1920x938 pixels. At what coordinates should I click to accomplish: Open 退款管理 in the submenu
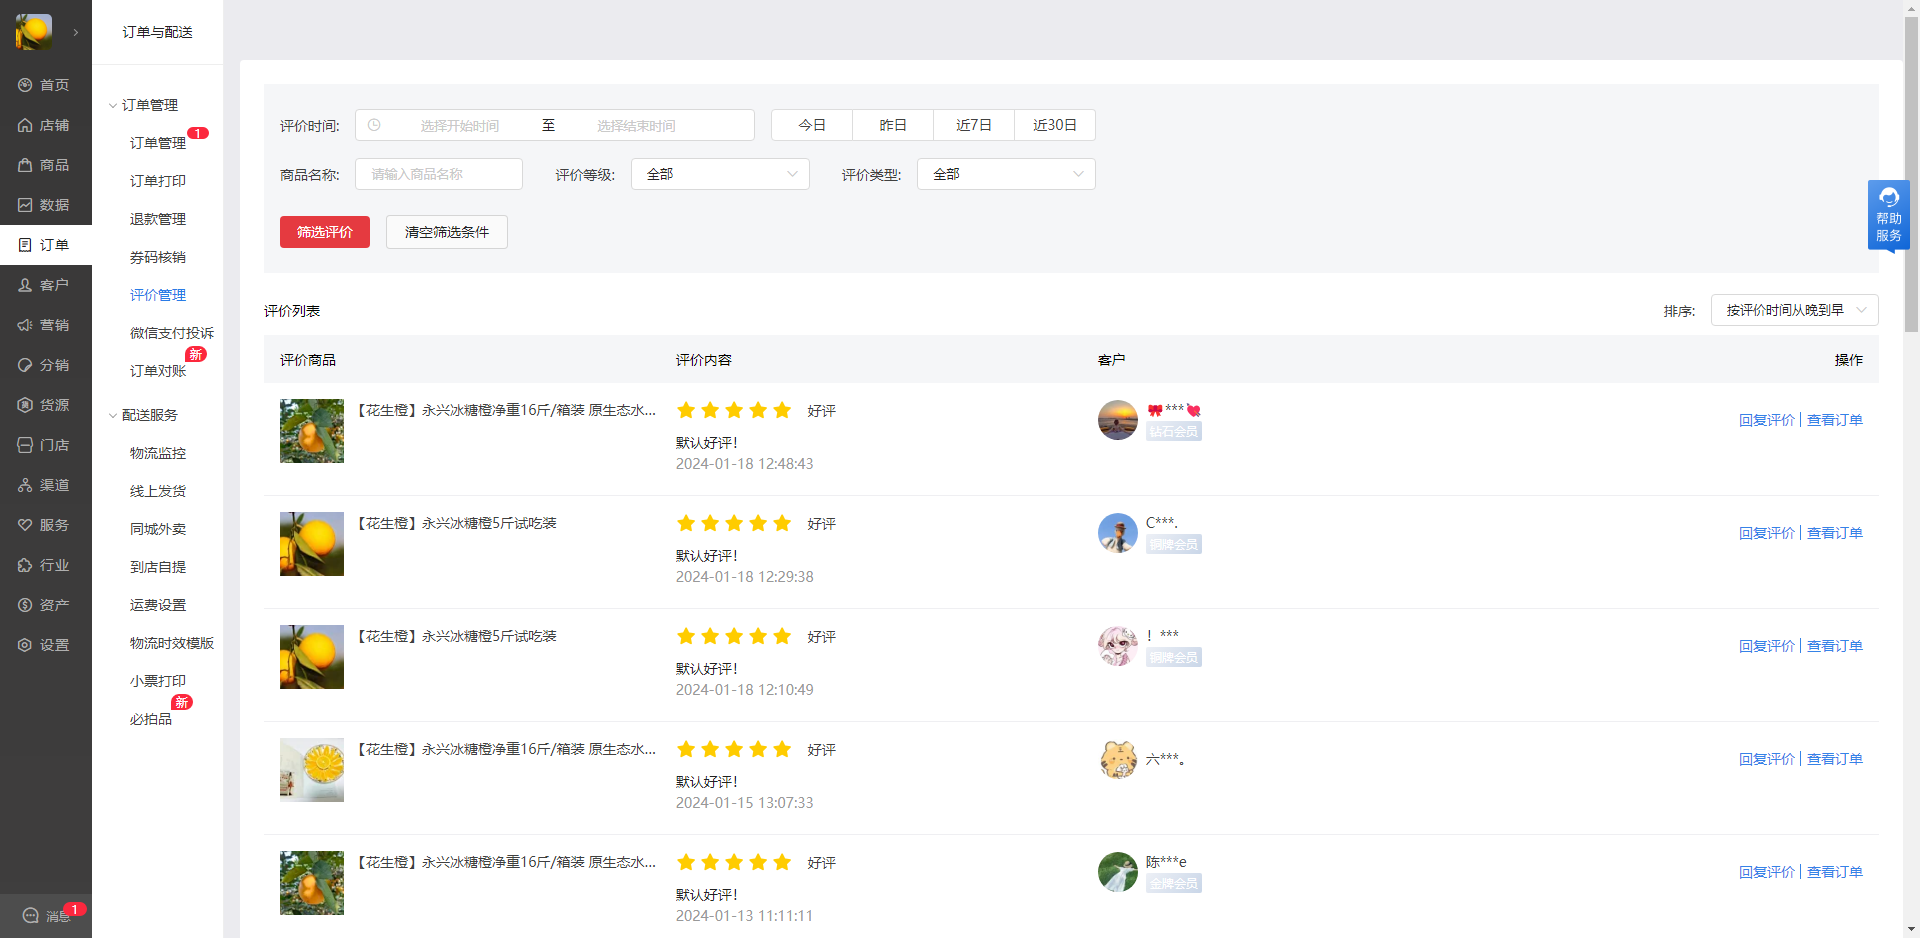[158, 219]
